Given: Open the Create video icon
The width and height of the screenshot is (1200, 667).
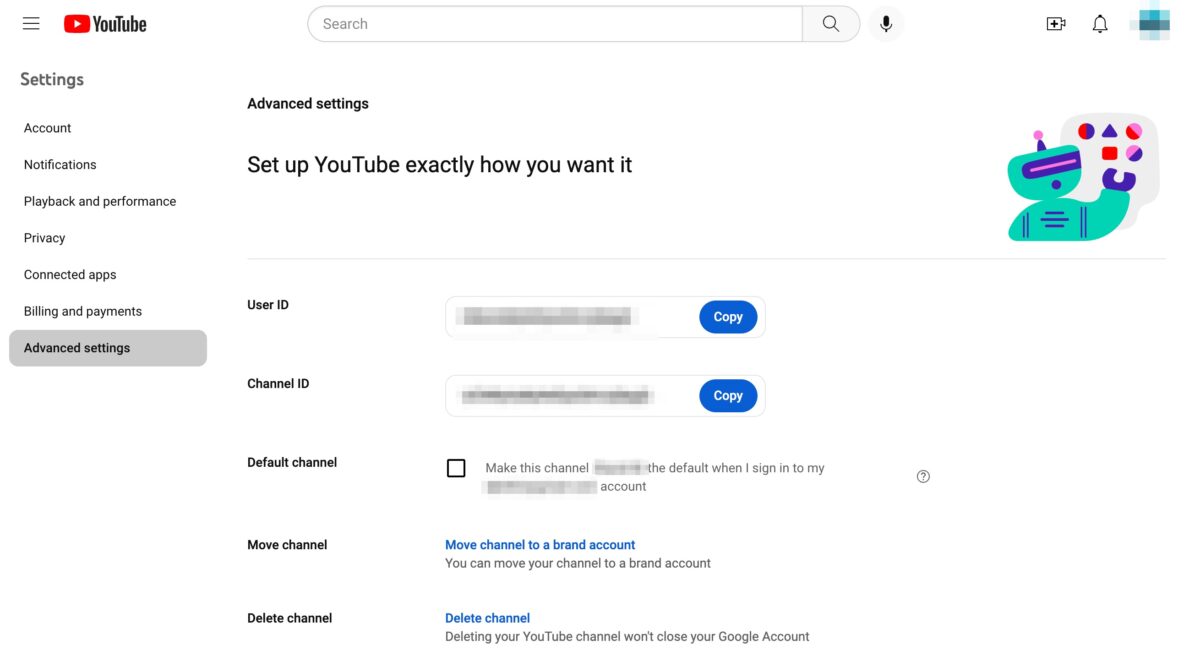Looking at the screenshot, I should 1055,24.
